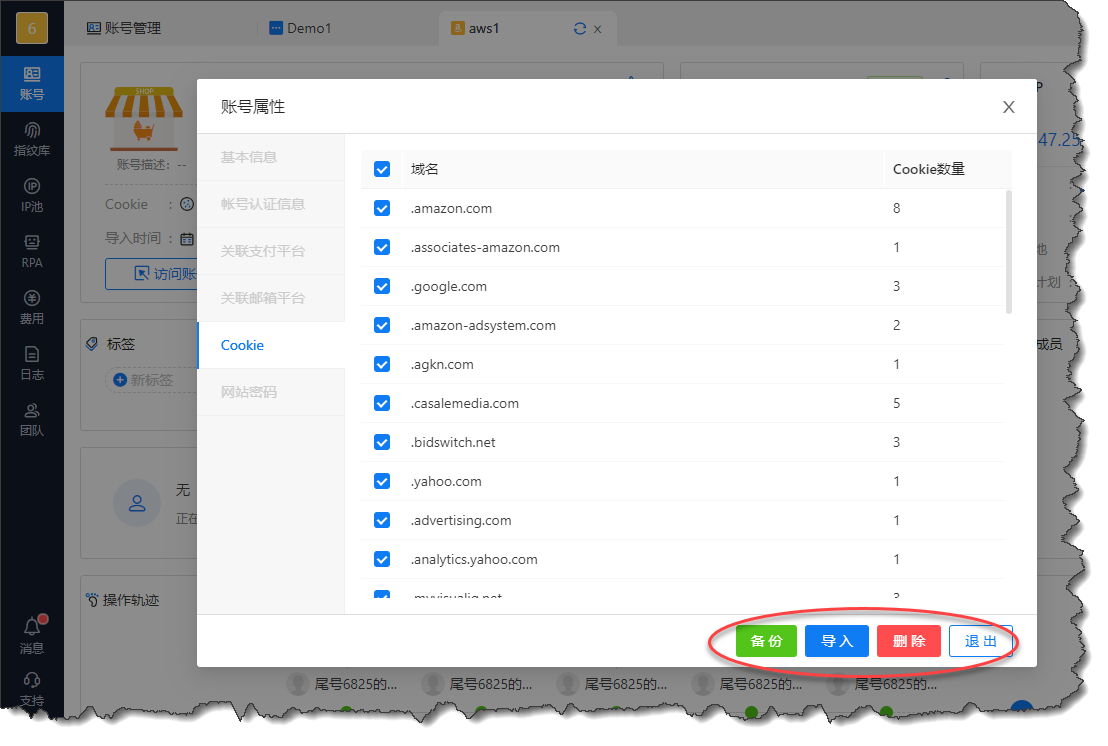Select the .agkn.com domain text

[442, 365]
